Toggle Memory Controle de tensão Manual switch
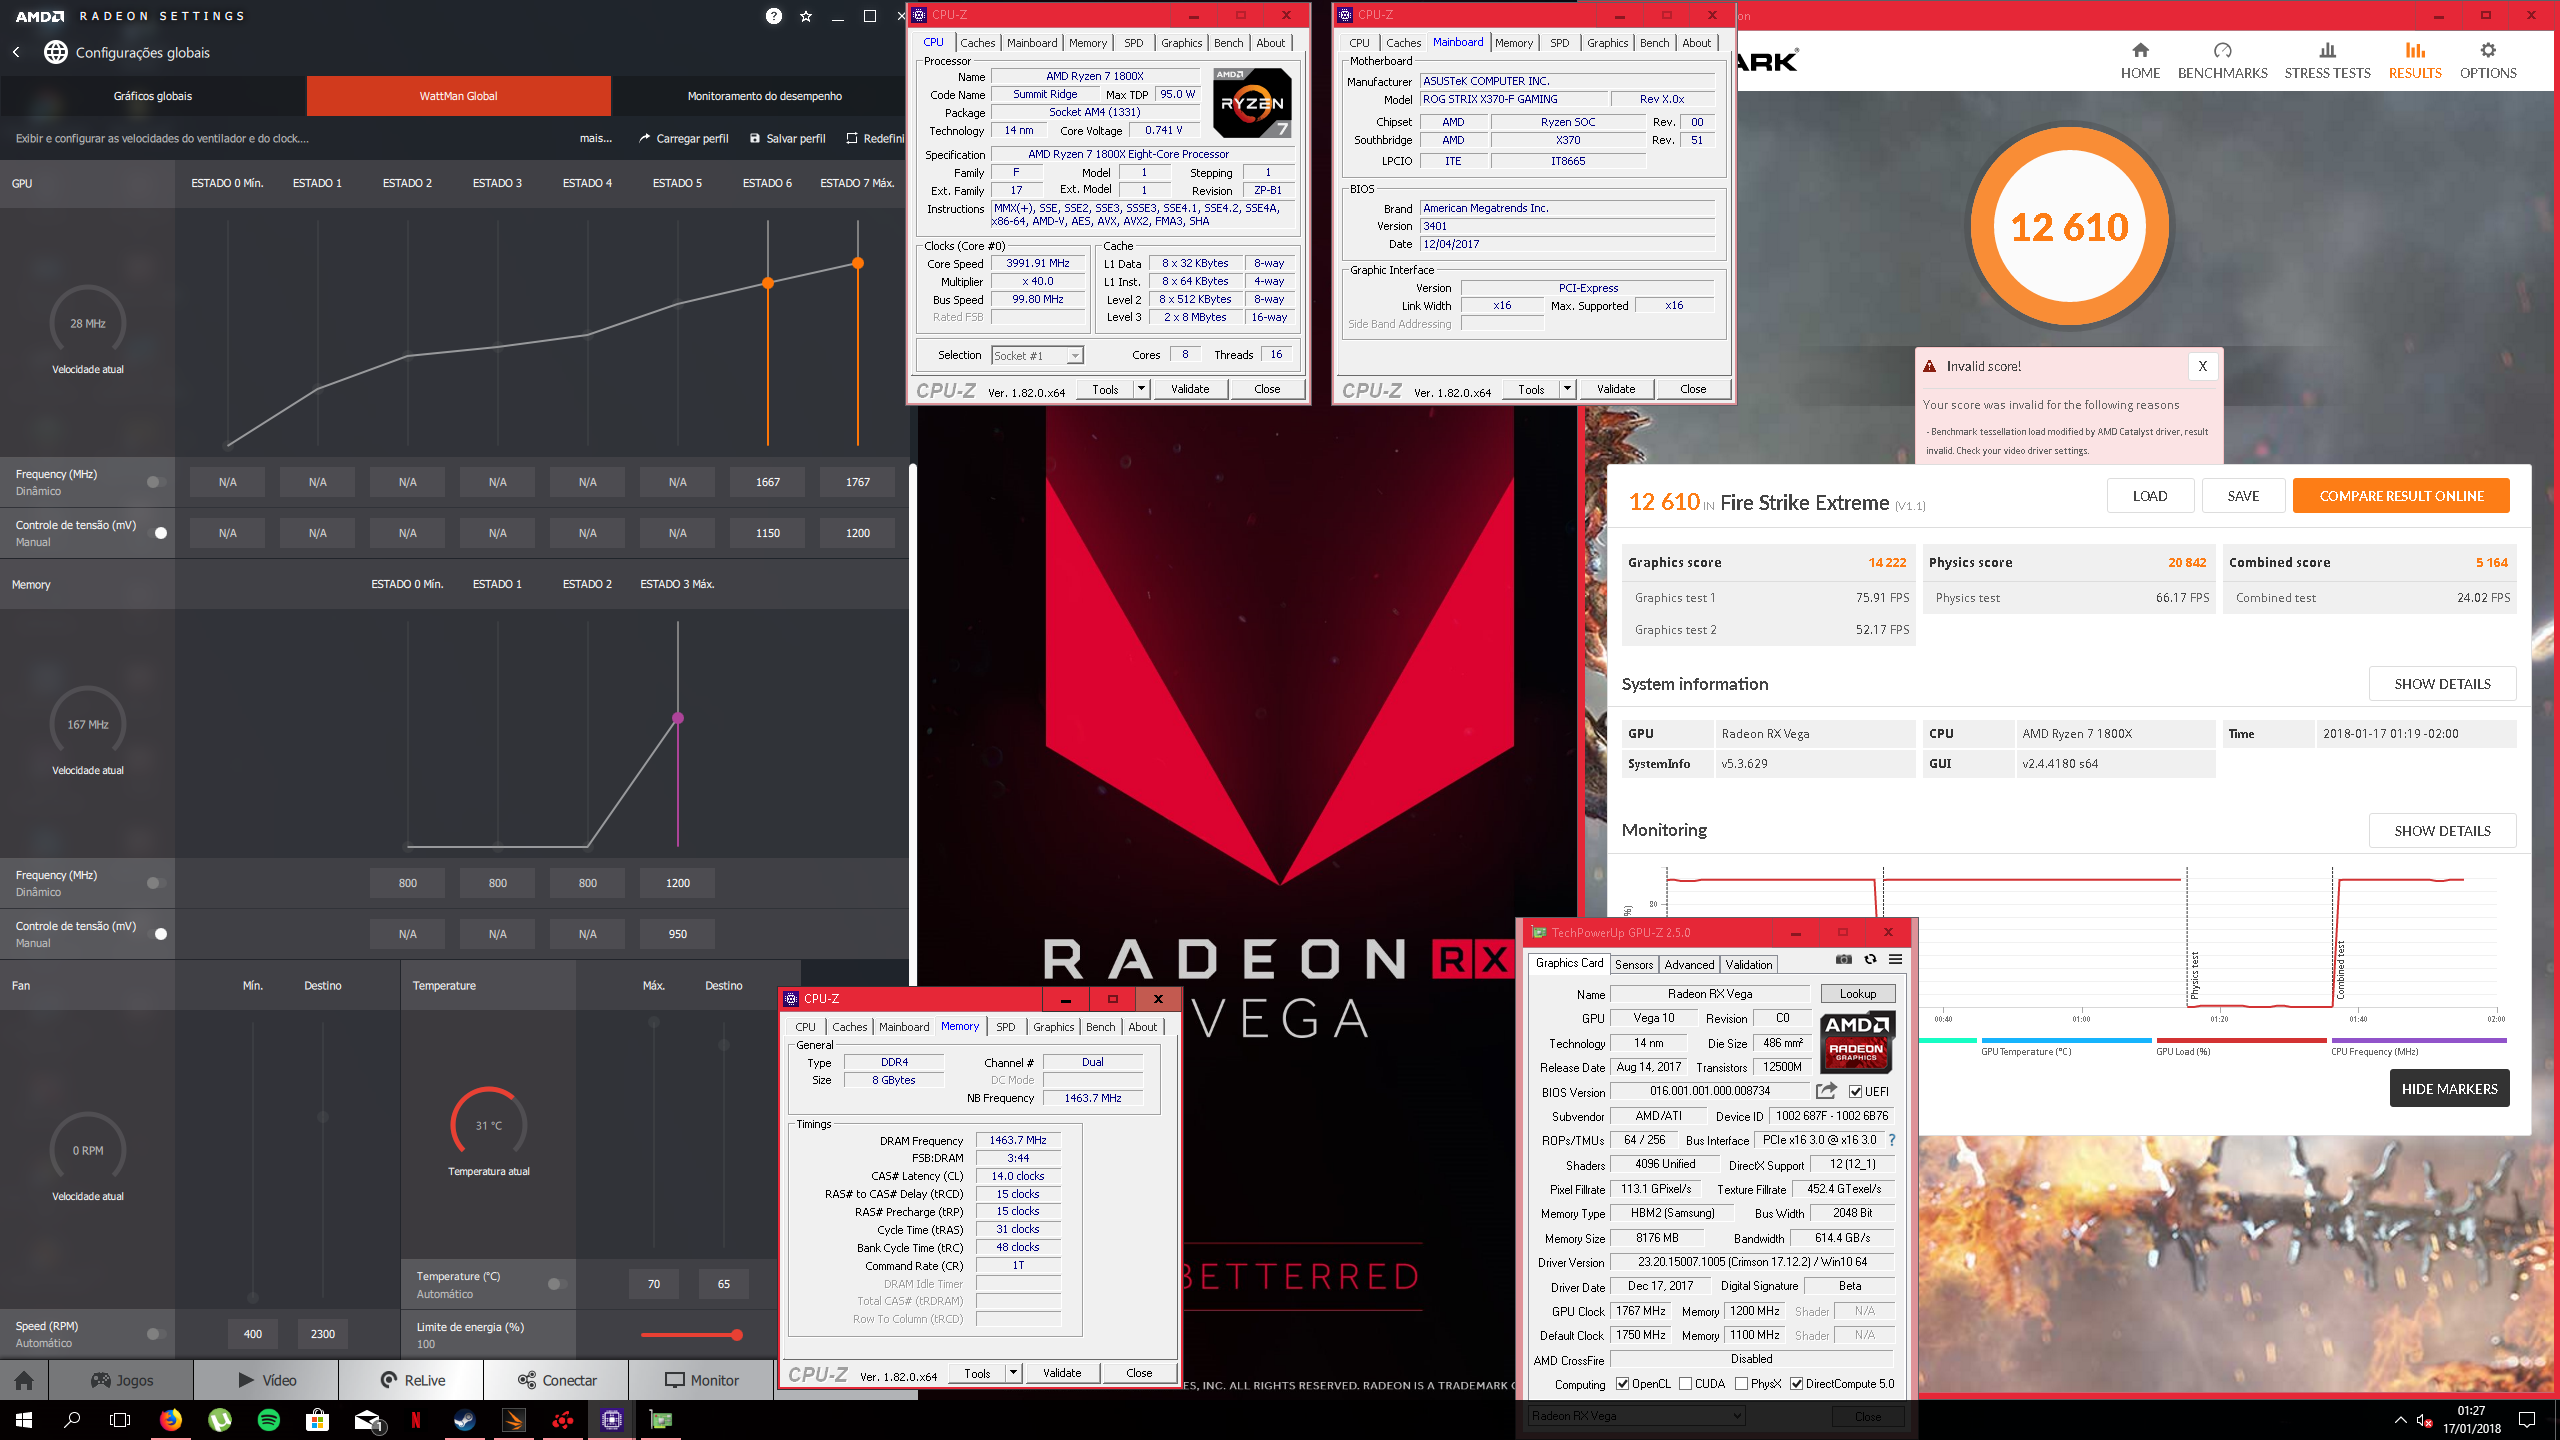 point(156,934)
